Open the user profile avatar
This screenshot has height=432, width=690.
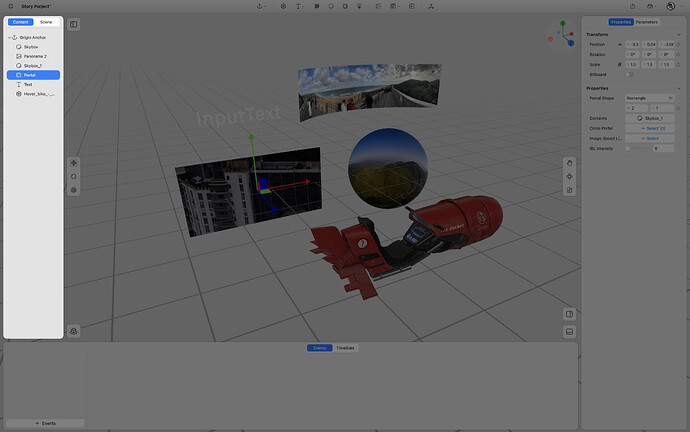pos(669,6)
